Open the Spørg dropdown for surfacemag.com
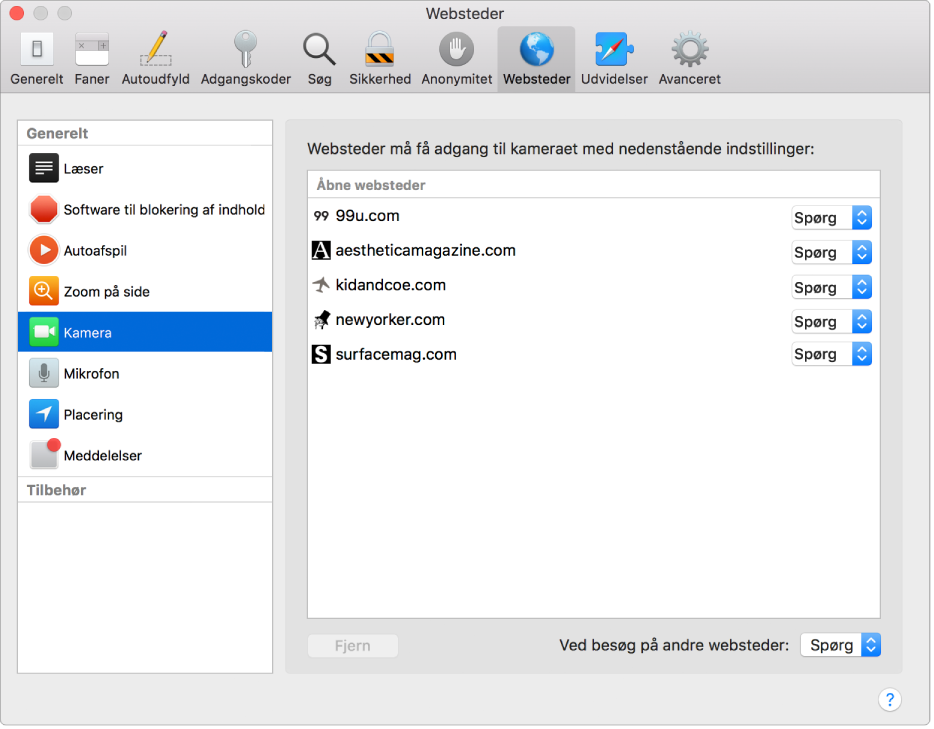 832,354
